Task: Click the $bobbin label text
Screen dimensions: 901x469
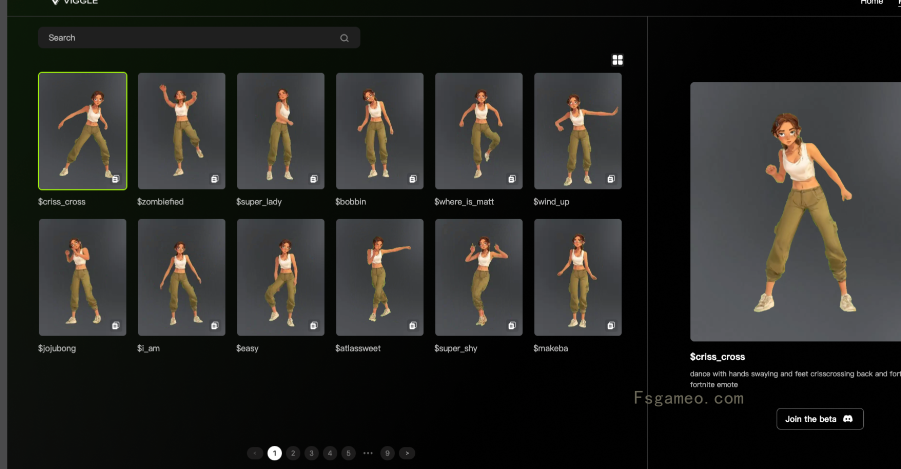Action: [x=351, y=202]
